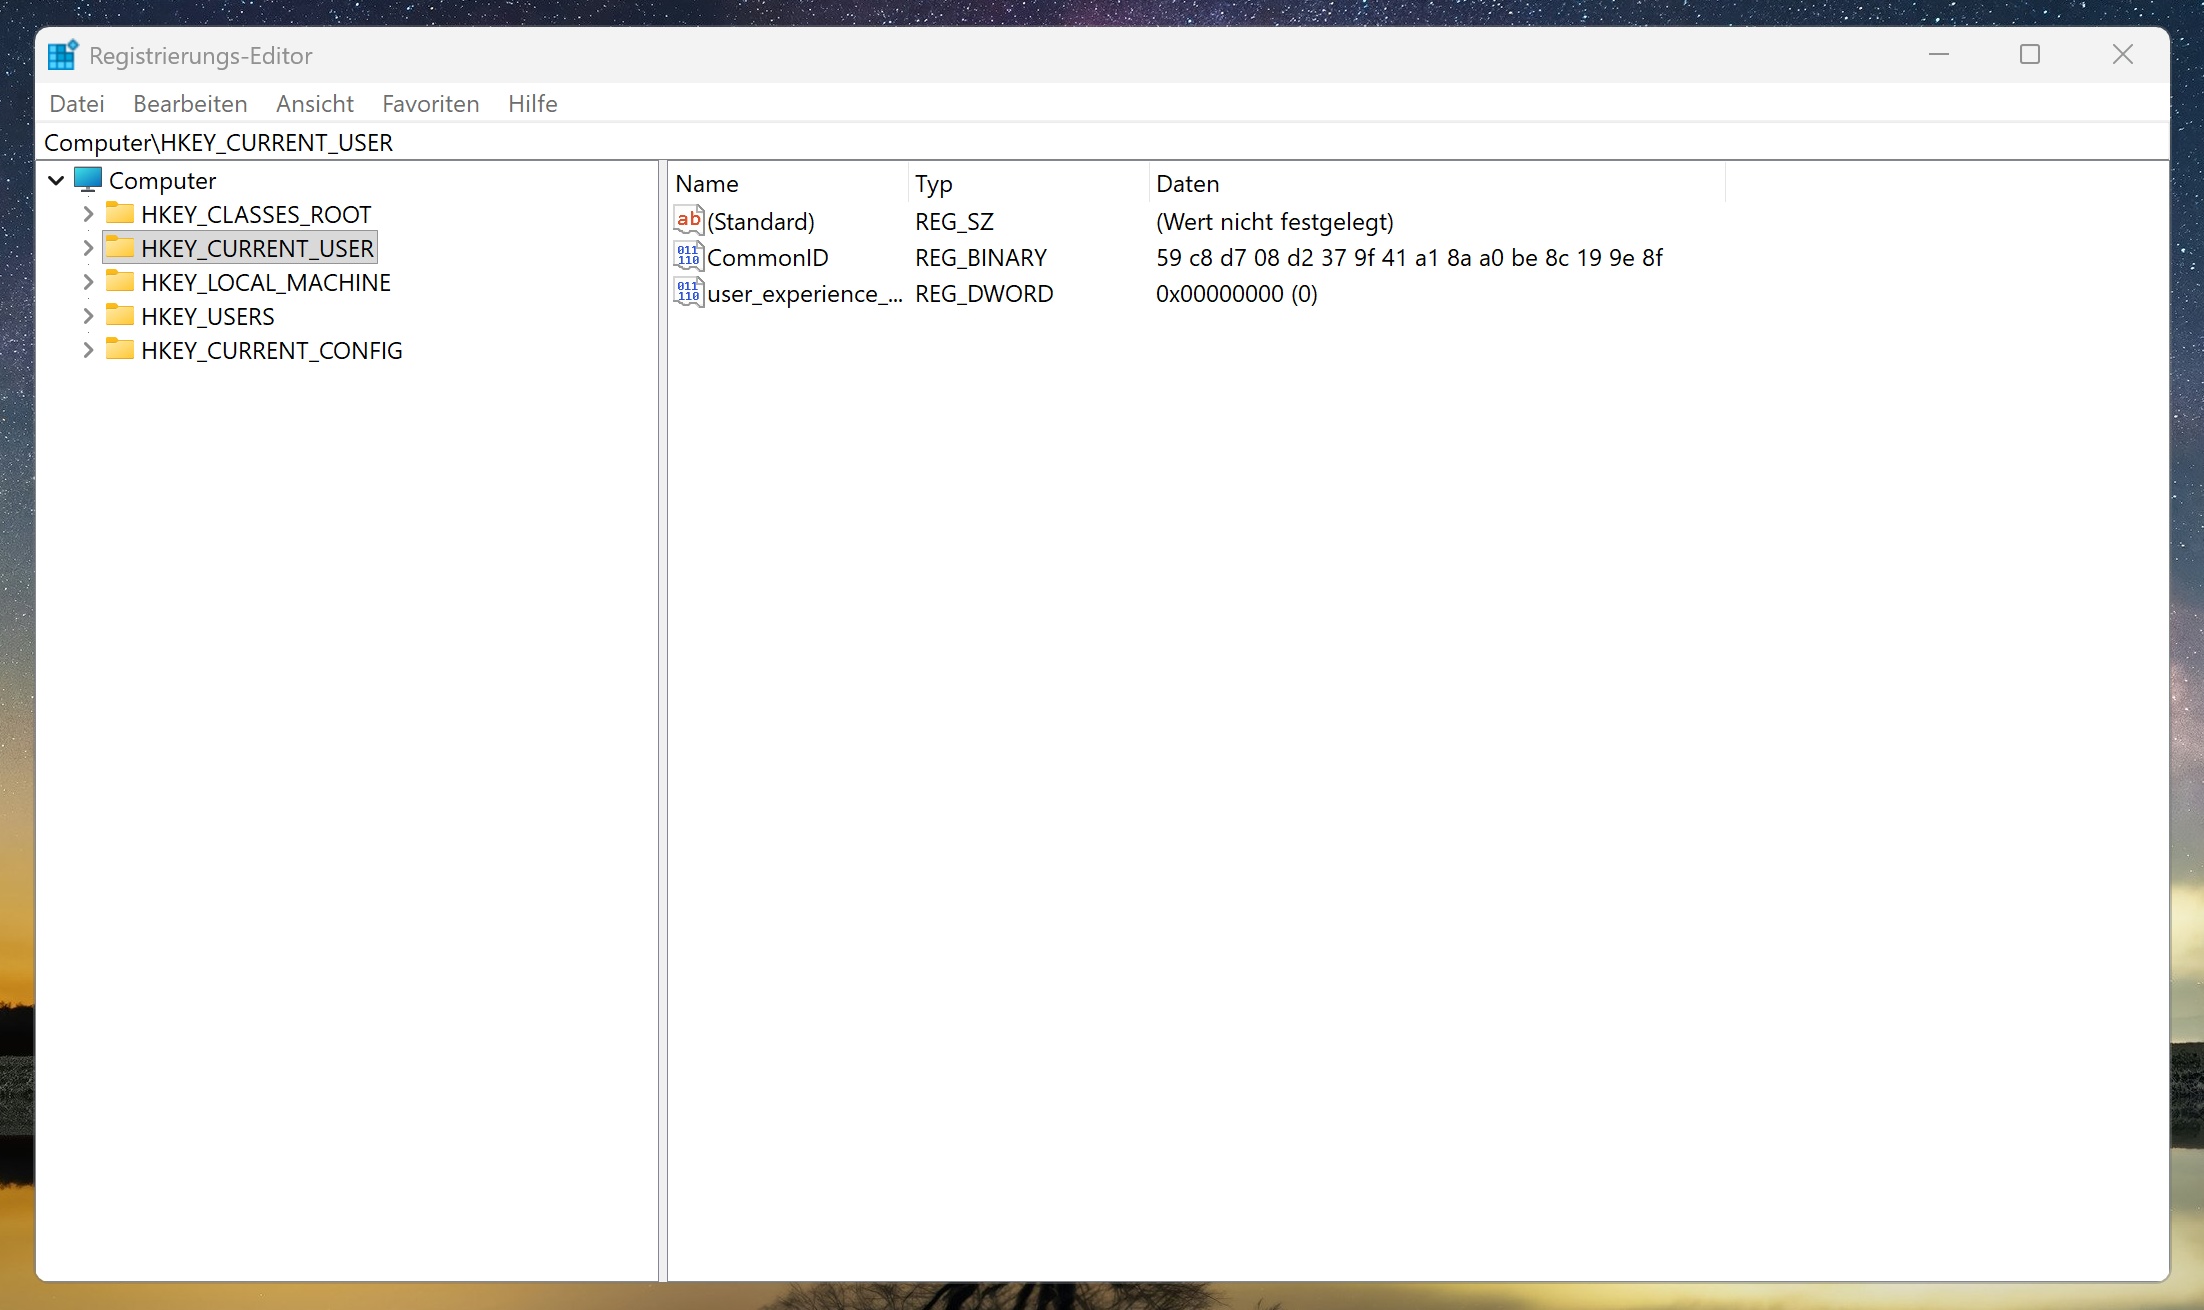This screenshot has height=1310, width=2204.
Task: Click the 0x00000000 (0) data cell
Action: tap(1237, 293)
